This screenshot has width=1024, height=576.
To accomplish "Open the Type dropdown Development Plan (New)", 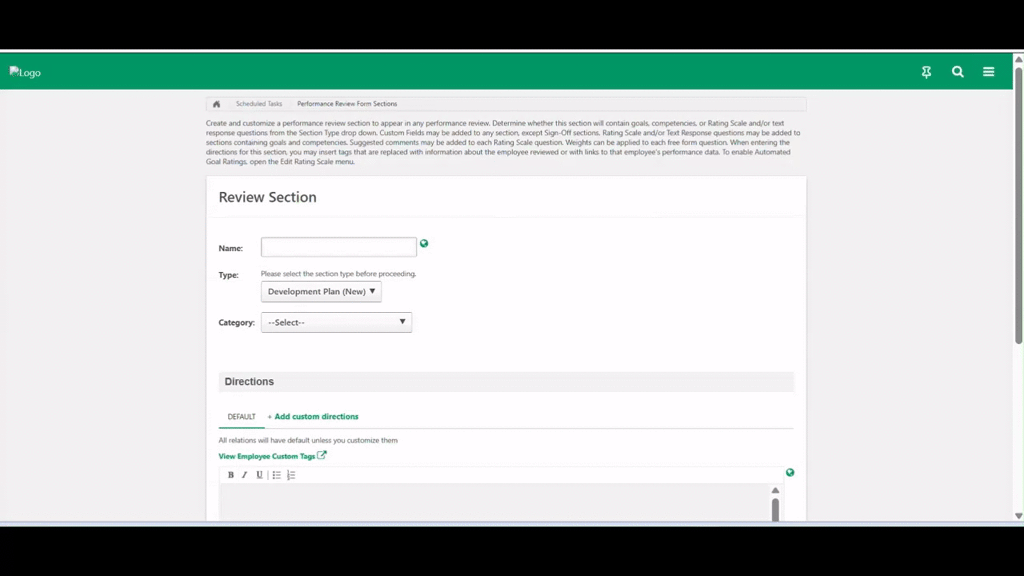I will [321, 291].
